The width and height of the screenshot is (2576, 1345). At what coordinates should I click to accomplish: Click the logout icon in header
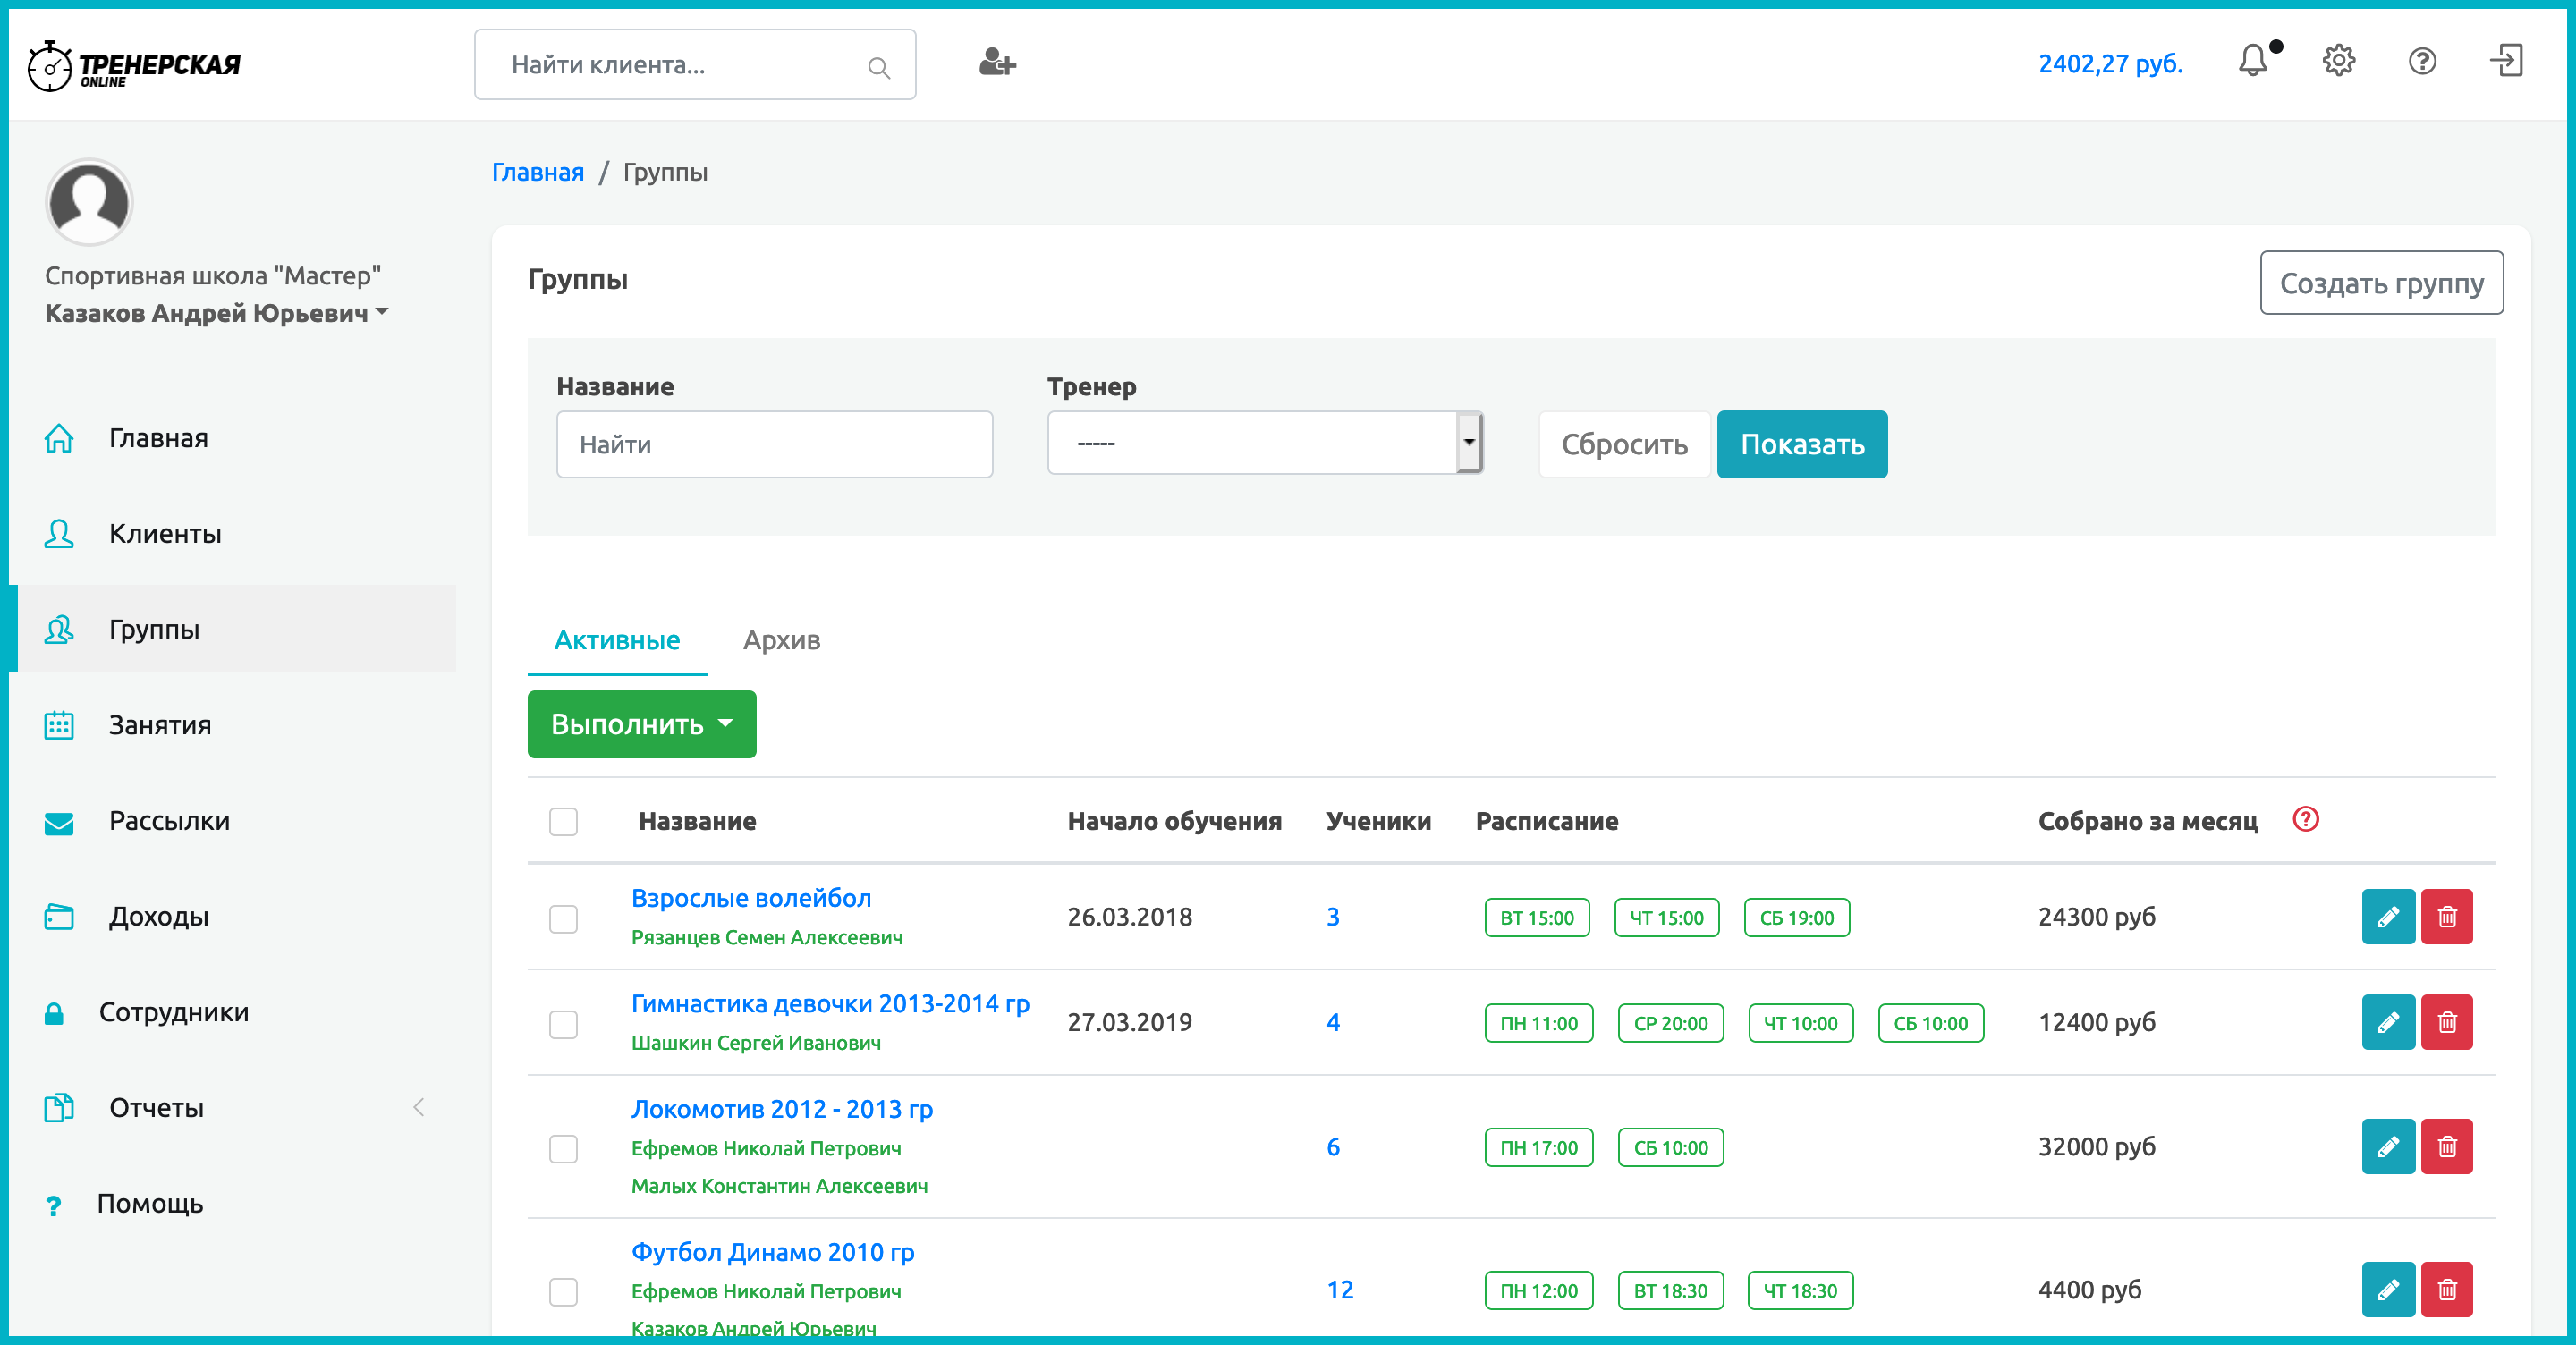[x=2506, y=62]
